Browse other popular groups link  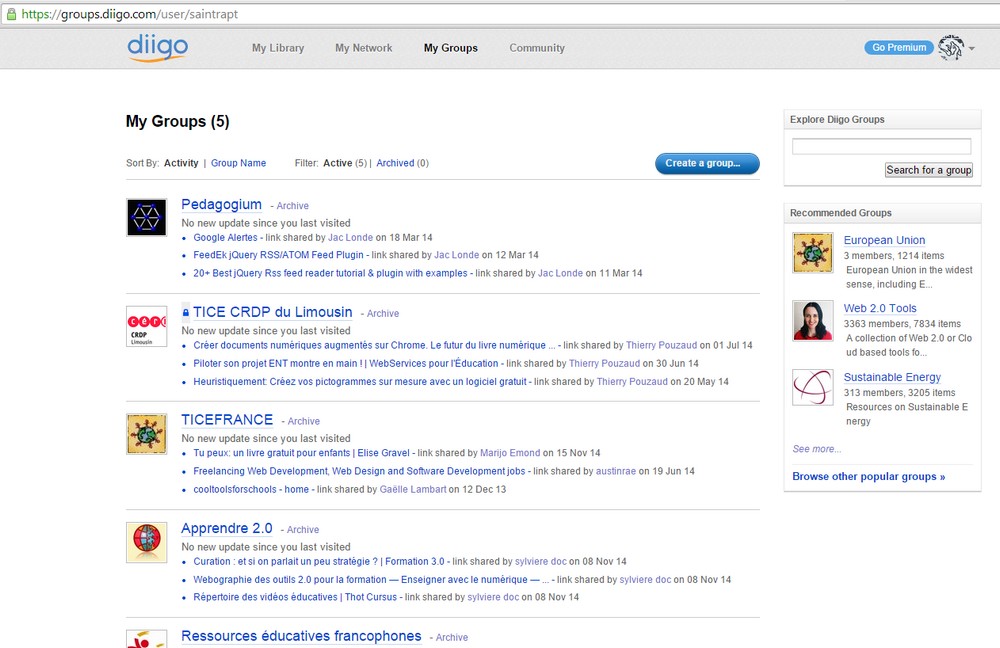point(869,476)
